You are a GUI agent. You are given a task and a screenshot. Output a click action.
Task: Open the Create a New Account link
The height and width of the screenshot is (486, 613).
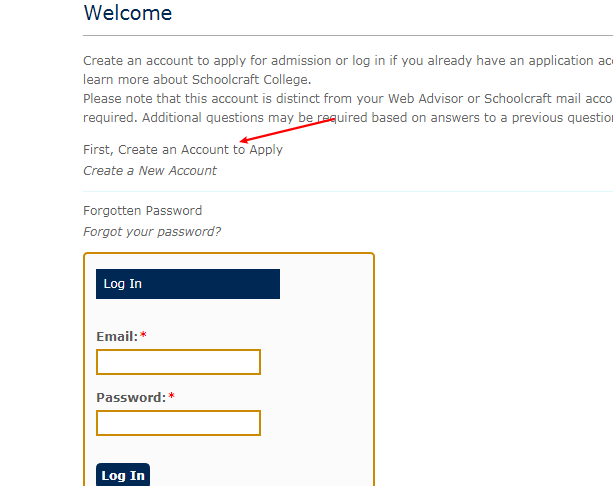click(x=150, y=171)
